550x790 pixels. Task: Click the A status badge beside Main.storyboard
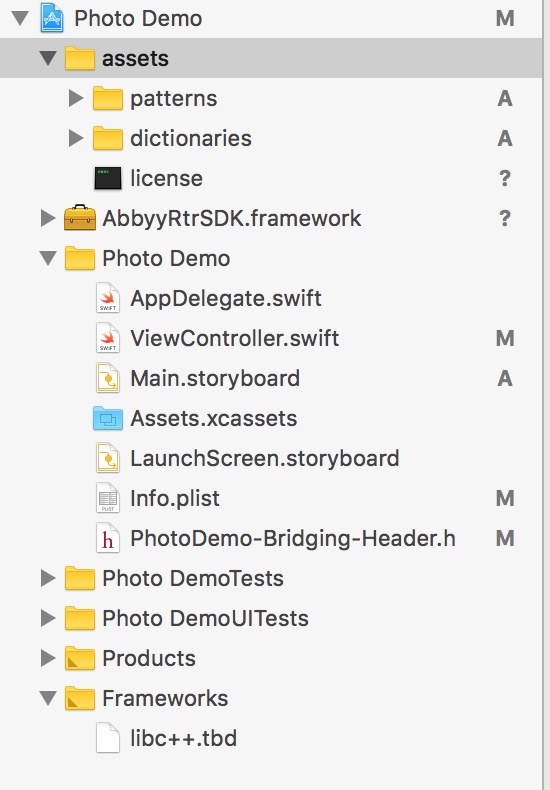(505, 378)
